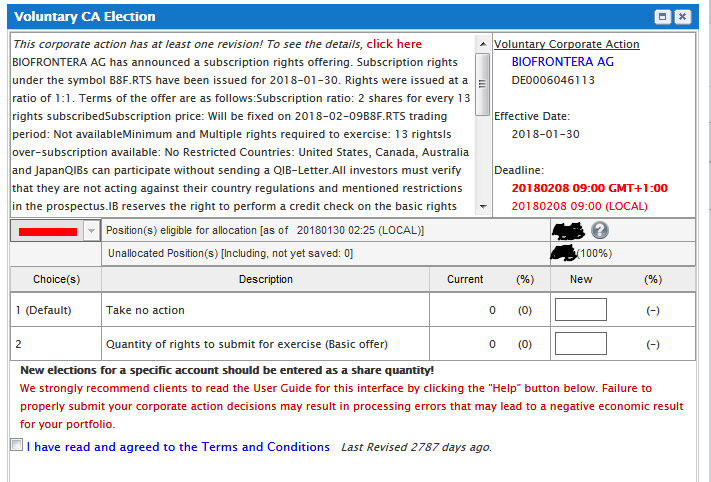
Task: Click the 'Voluntary Corporate Action' heading
Action: 567,44
